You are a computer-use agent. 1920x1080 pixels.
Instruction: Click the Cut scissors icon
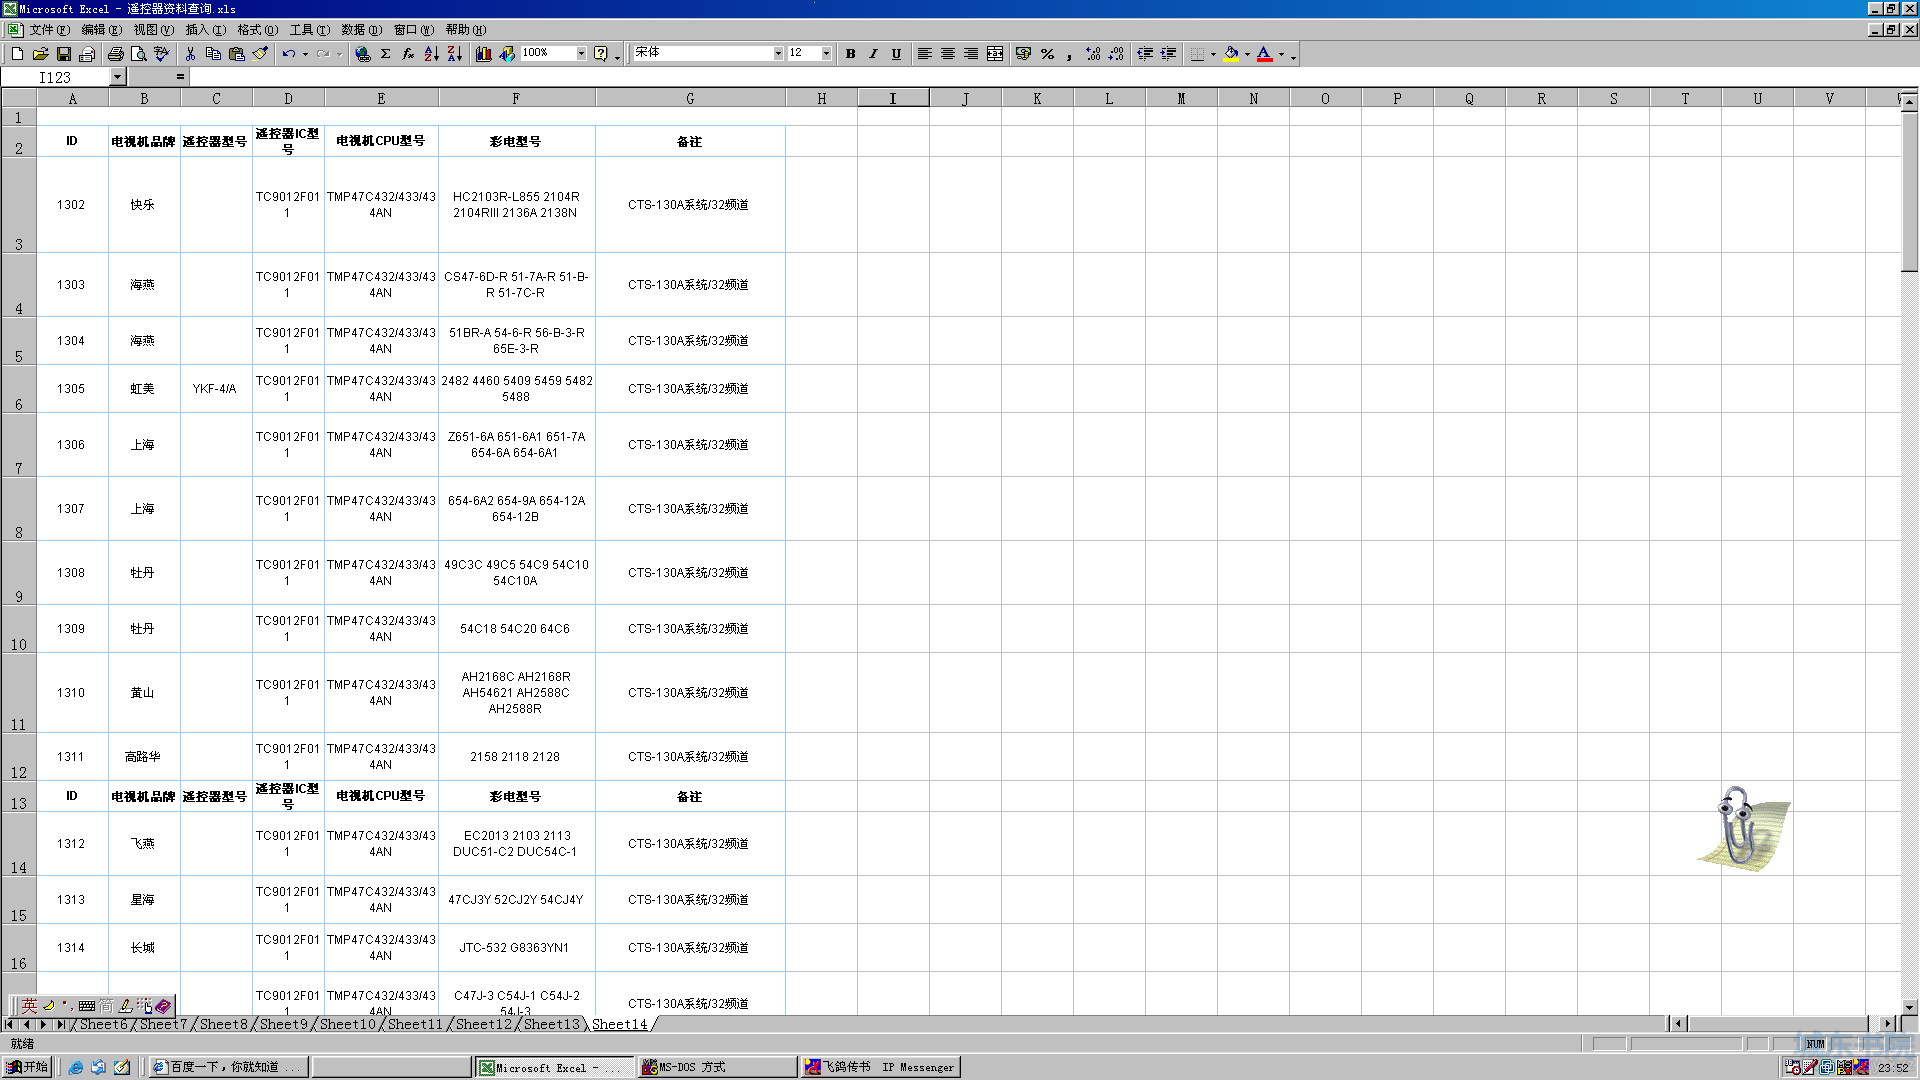[190, 54]
